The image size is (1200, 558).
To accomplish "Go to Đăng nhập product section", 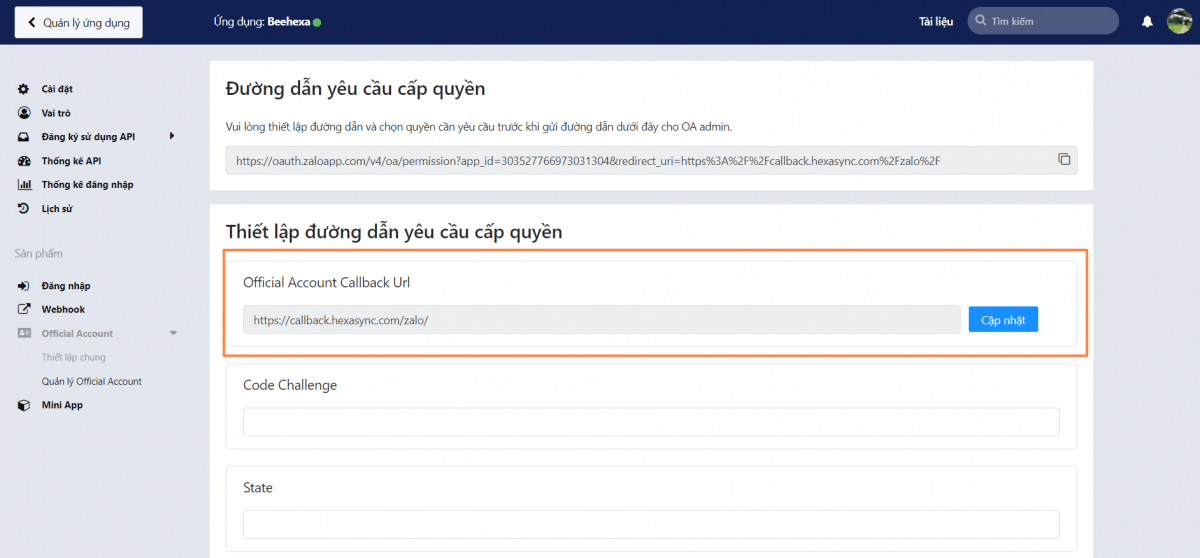I will click(65, 286).
